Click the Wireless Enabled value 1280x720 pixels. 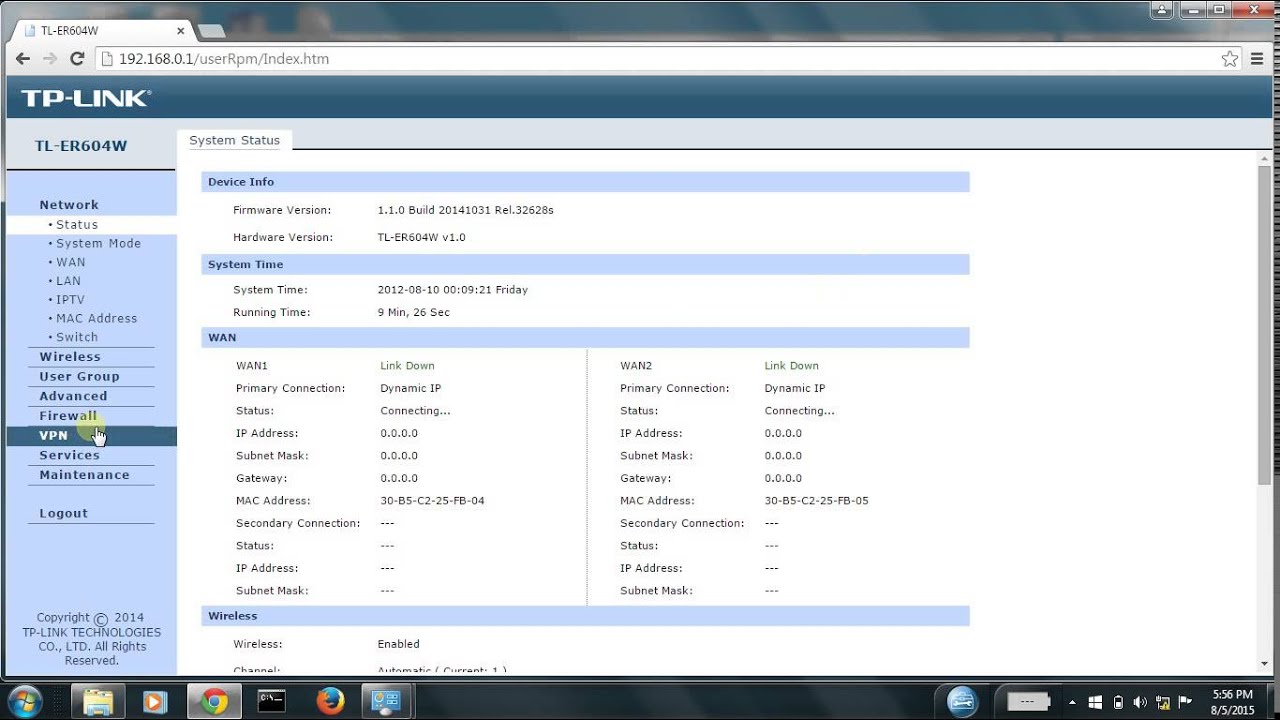pos(398,645)
